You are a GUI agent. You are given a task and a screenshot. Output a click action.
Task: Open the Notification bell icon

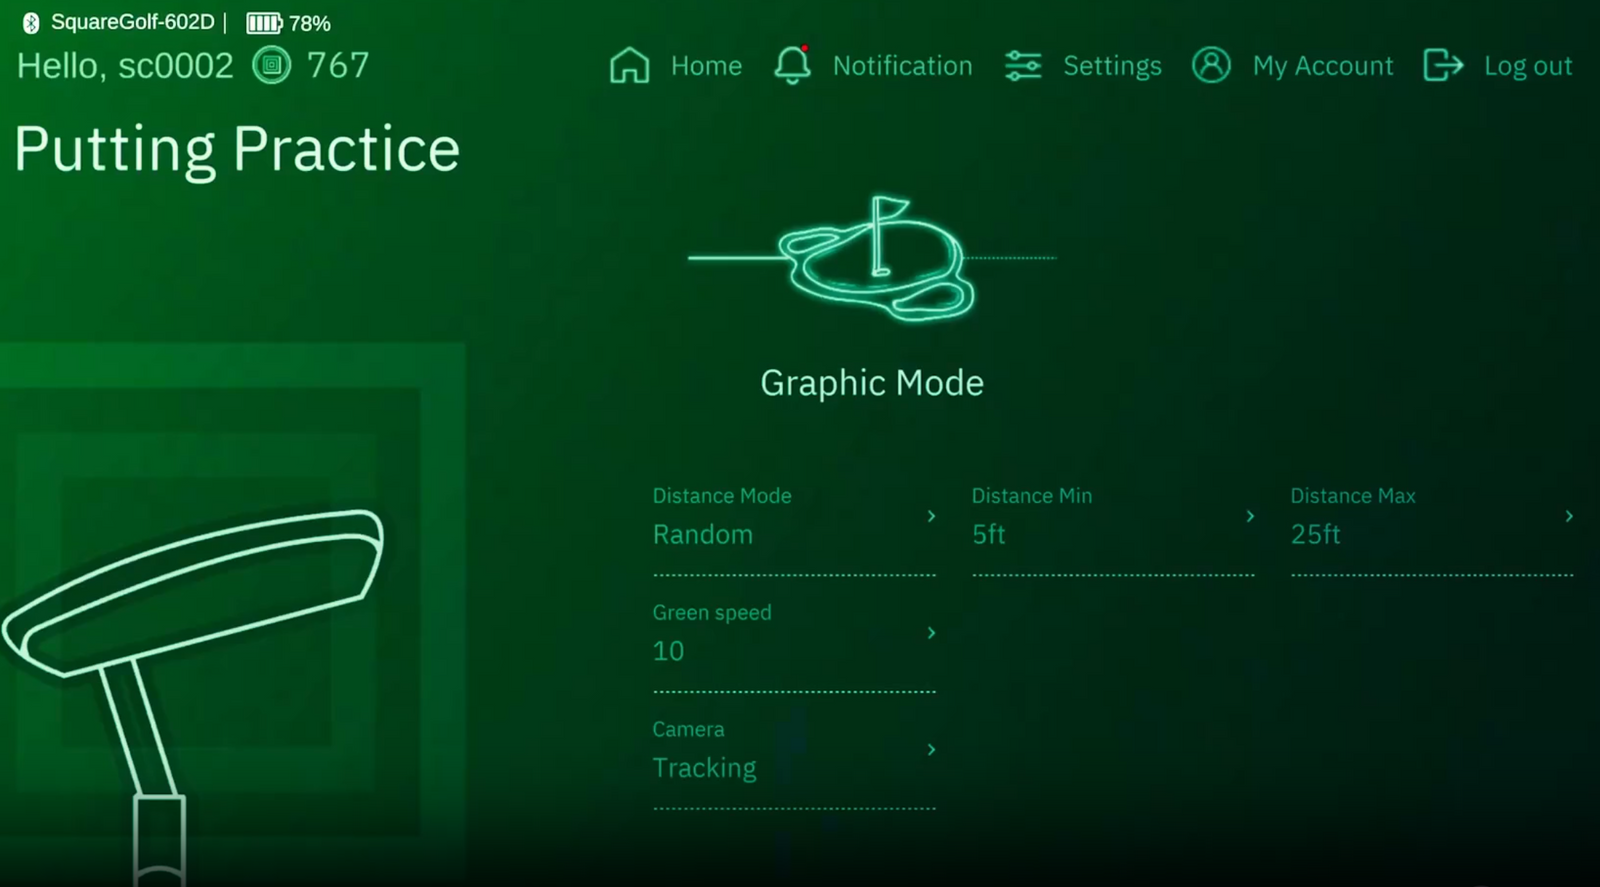coord(792,66)
